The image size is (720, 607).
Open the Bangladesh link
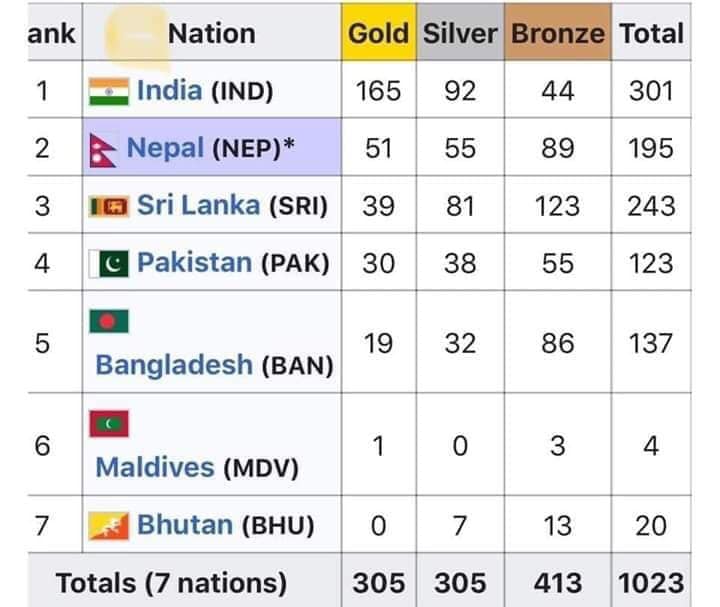click(x=174, y=365)
